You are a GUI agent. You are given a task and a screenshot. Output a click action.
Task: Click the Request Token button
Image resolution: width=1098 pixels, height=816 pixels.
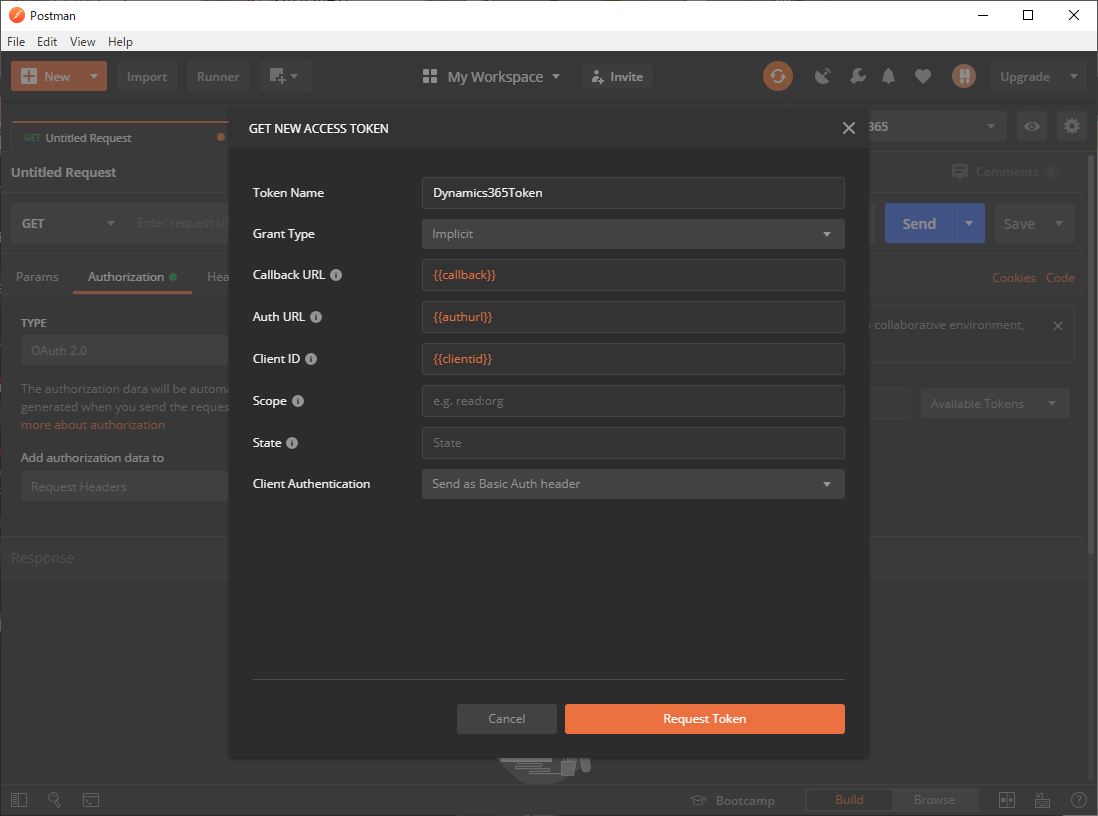tap(704, 719)
